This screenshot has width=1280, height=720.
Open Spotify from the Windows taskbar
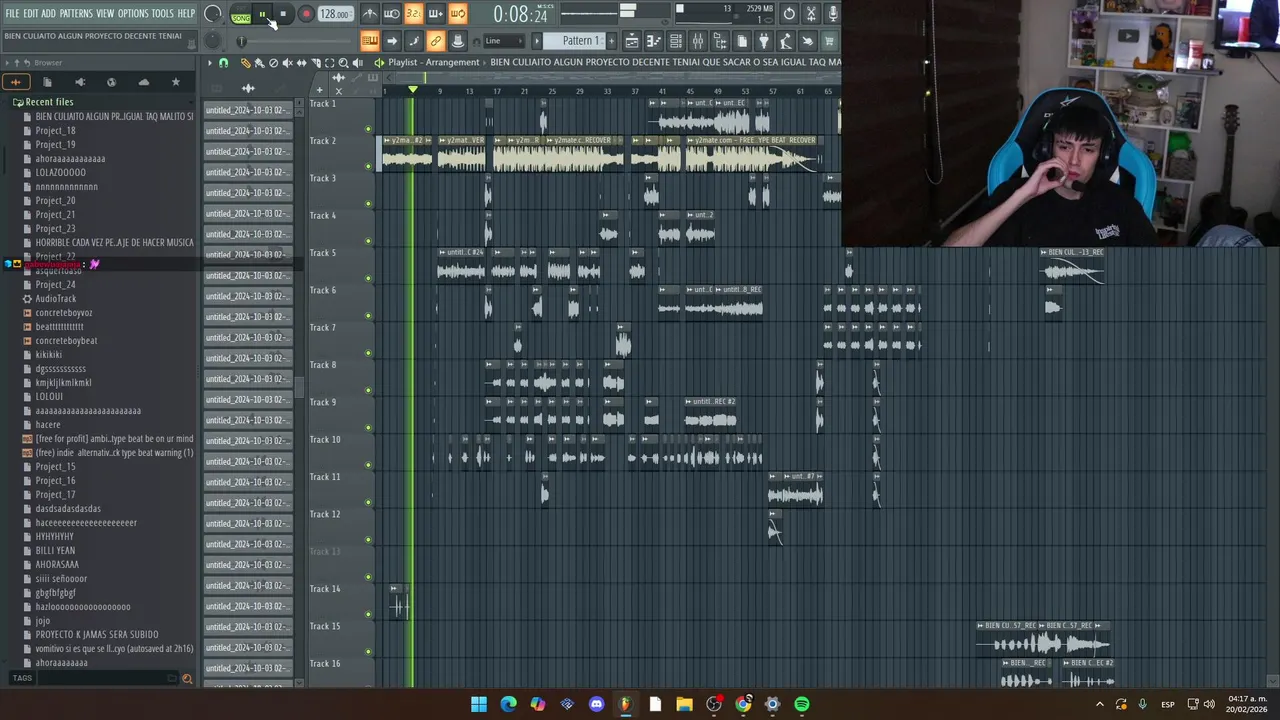pyautogui.click(x=802, y=704)
